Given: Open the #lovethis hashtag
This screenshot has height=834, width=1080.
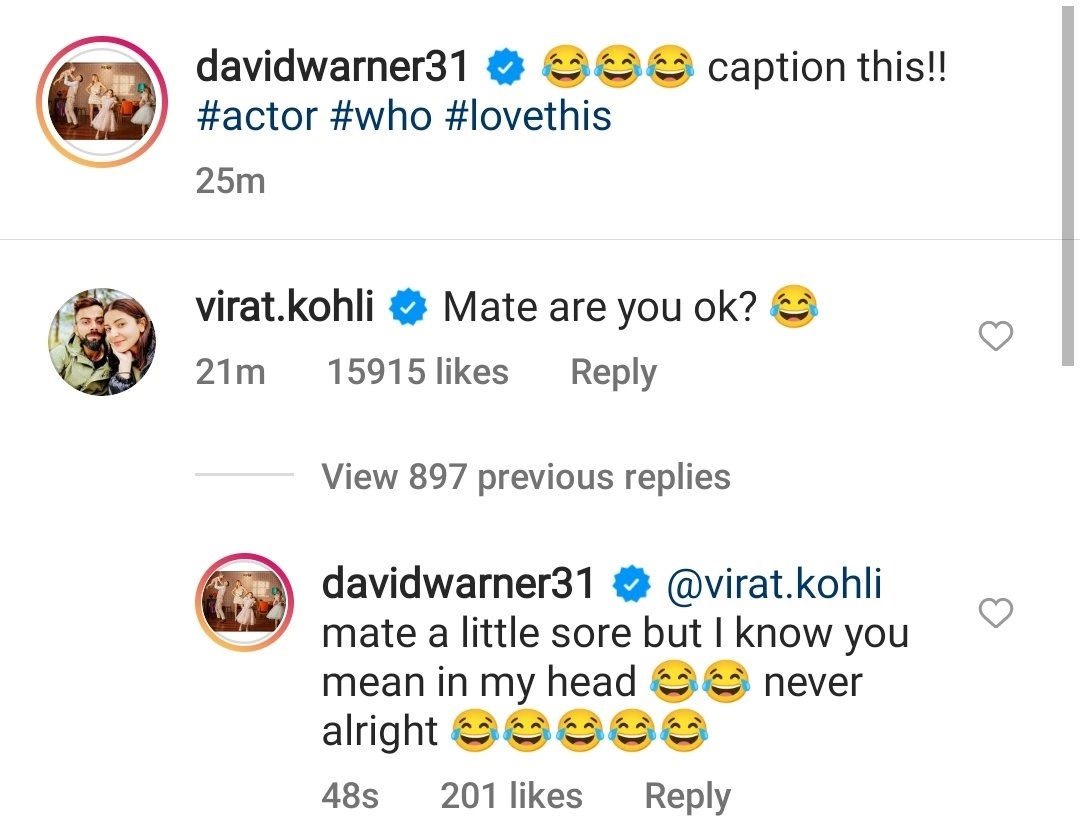Looking at the screenshot, I should point(528,117).
